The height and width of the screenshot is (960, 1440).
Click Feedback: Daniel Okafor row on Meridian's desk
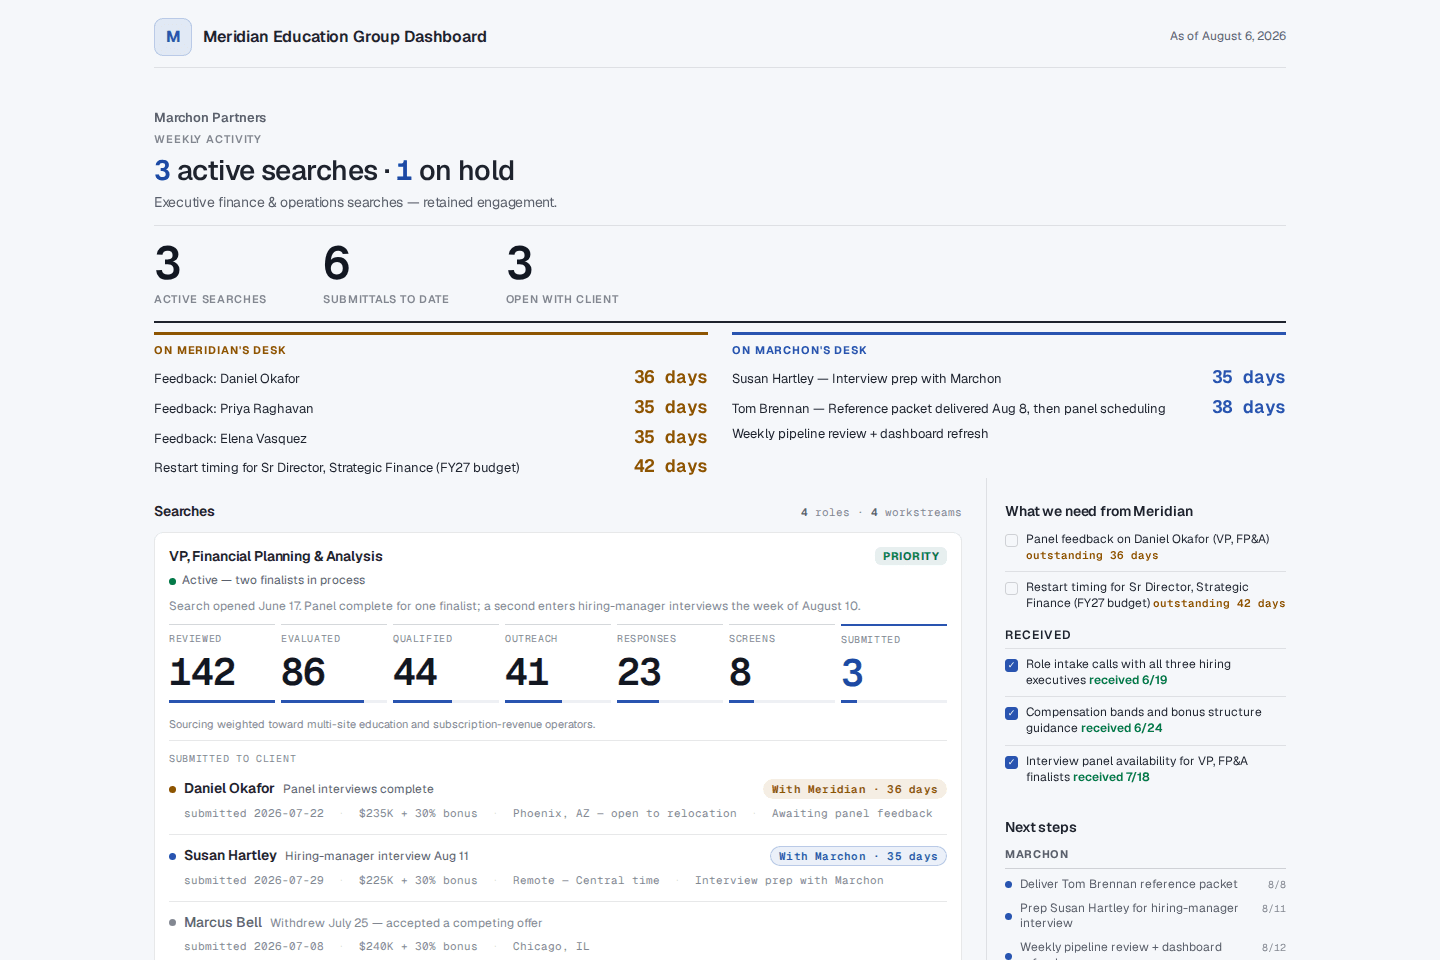(431, 378)
